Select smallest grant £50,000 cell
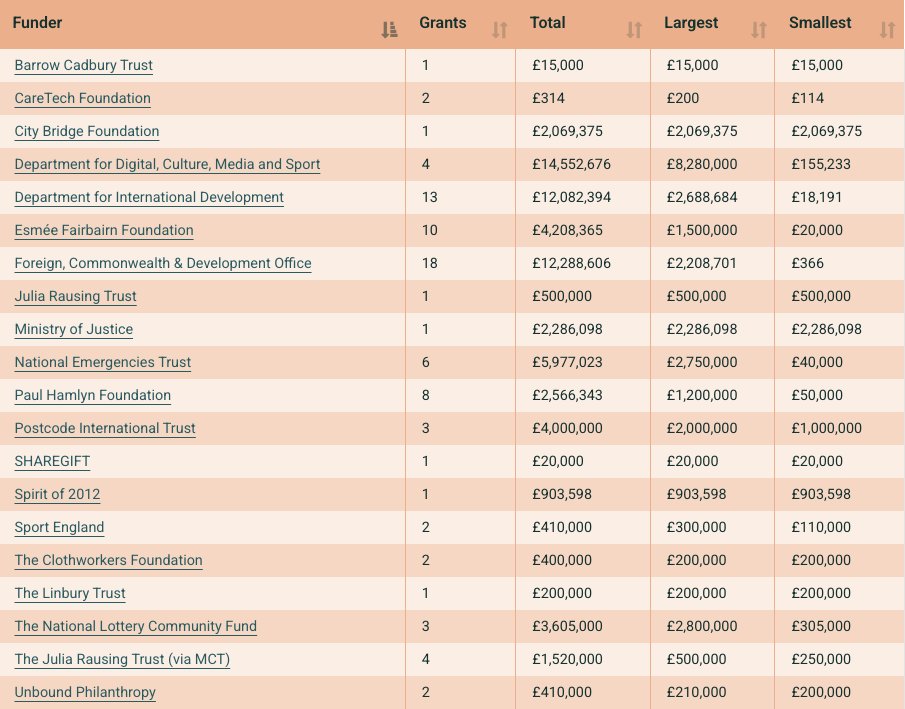This screenshot has width=905, height=709. point(840,395)
